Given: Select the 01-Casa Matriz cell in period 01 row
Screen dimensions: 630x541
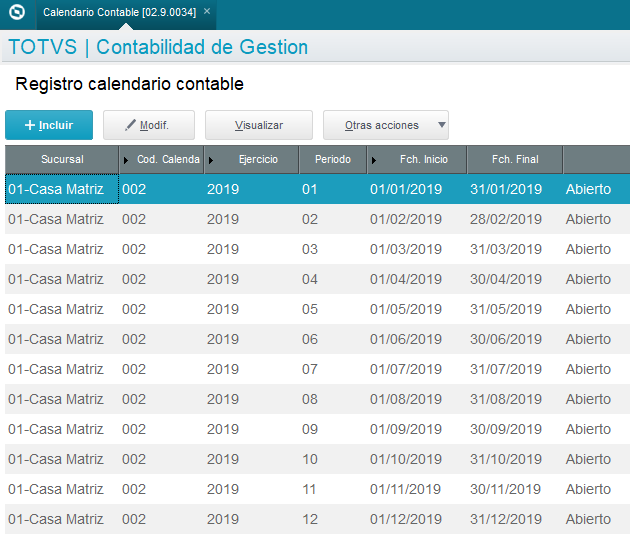Looking at the screenshot, I should (62, 189).
